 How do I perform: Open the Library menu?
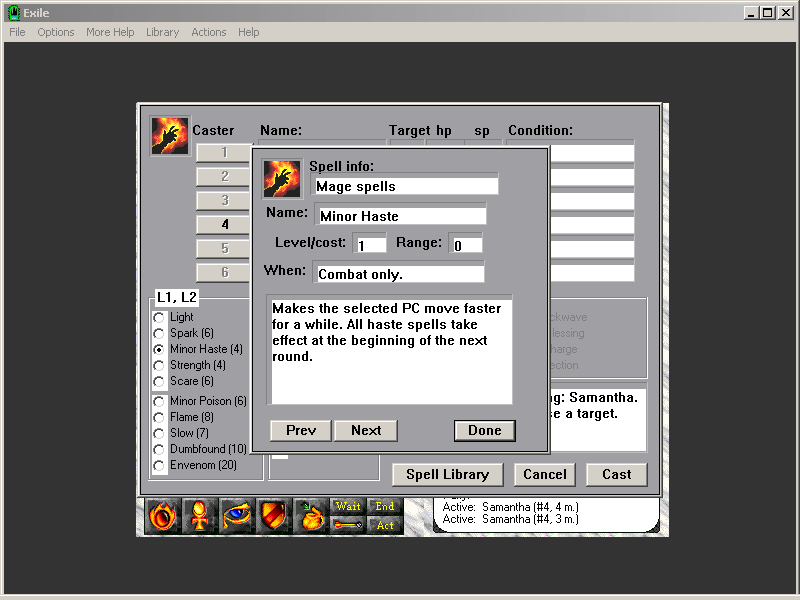162,32
